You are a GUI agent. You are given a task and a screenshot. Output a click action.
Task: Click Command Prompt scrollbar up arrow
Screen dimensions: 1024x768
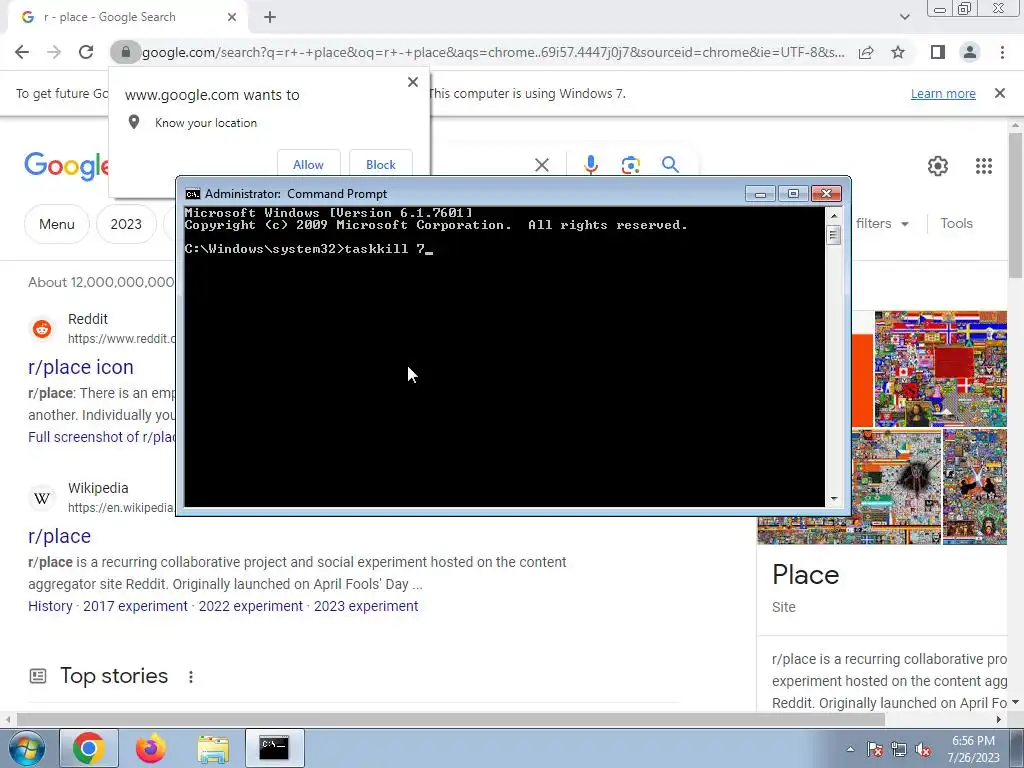coord(833,215)
